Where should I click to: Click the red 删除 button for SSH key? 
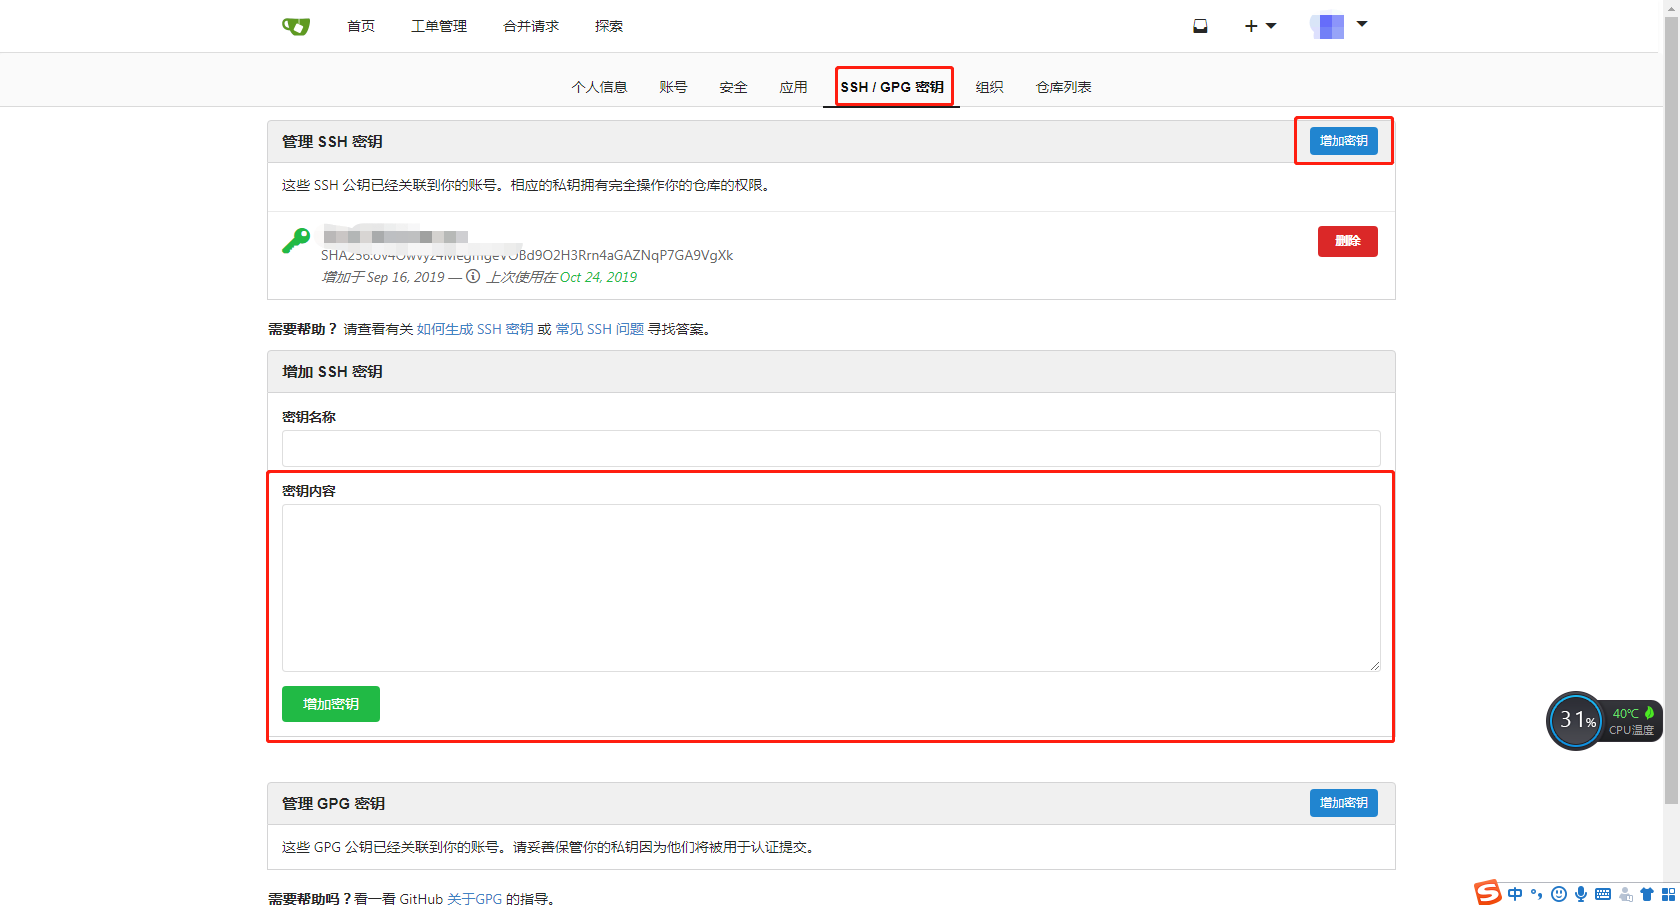click(x=1347, y=241)
